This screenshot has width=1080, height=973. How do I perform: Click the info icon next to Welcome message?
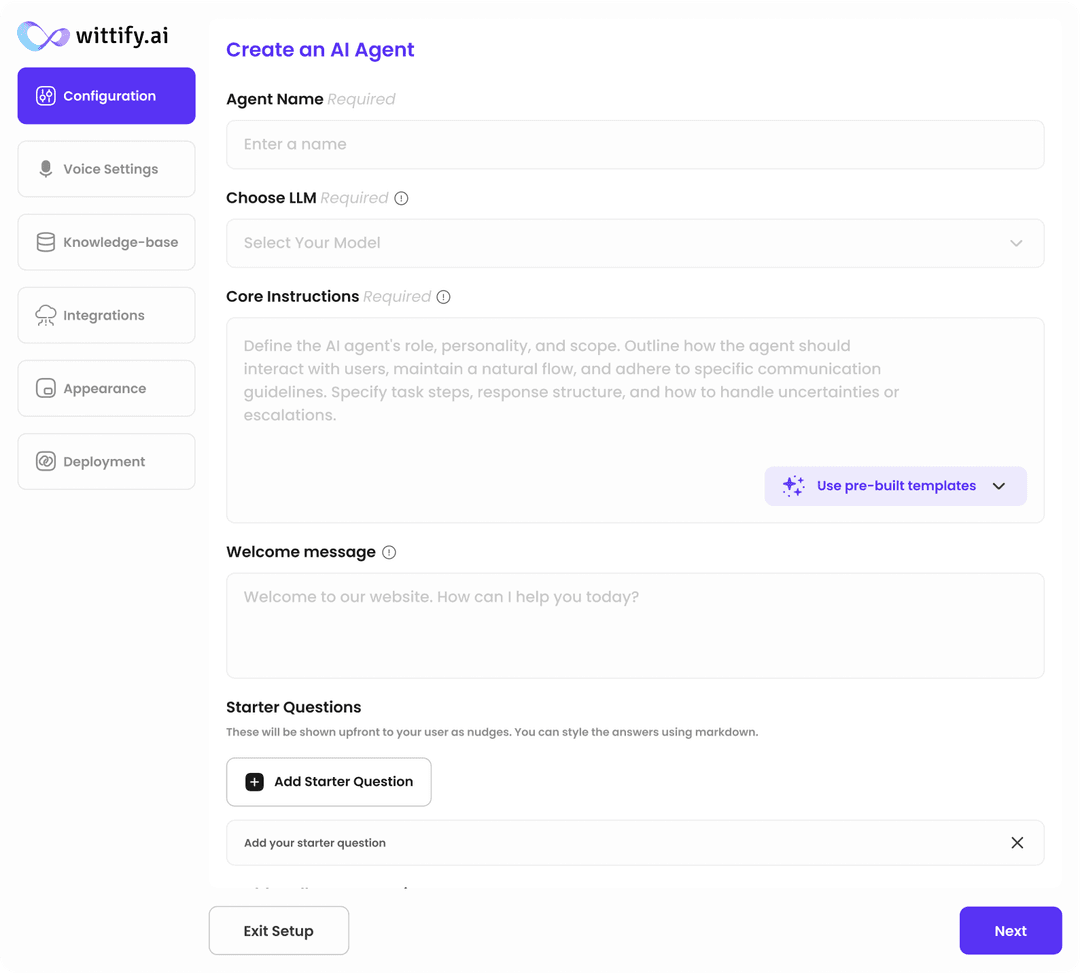[389, 551]
